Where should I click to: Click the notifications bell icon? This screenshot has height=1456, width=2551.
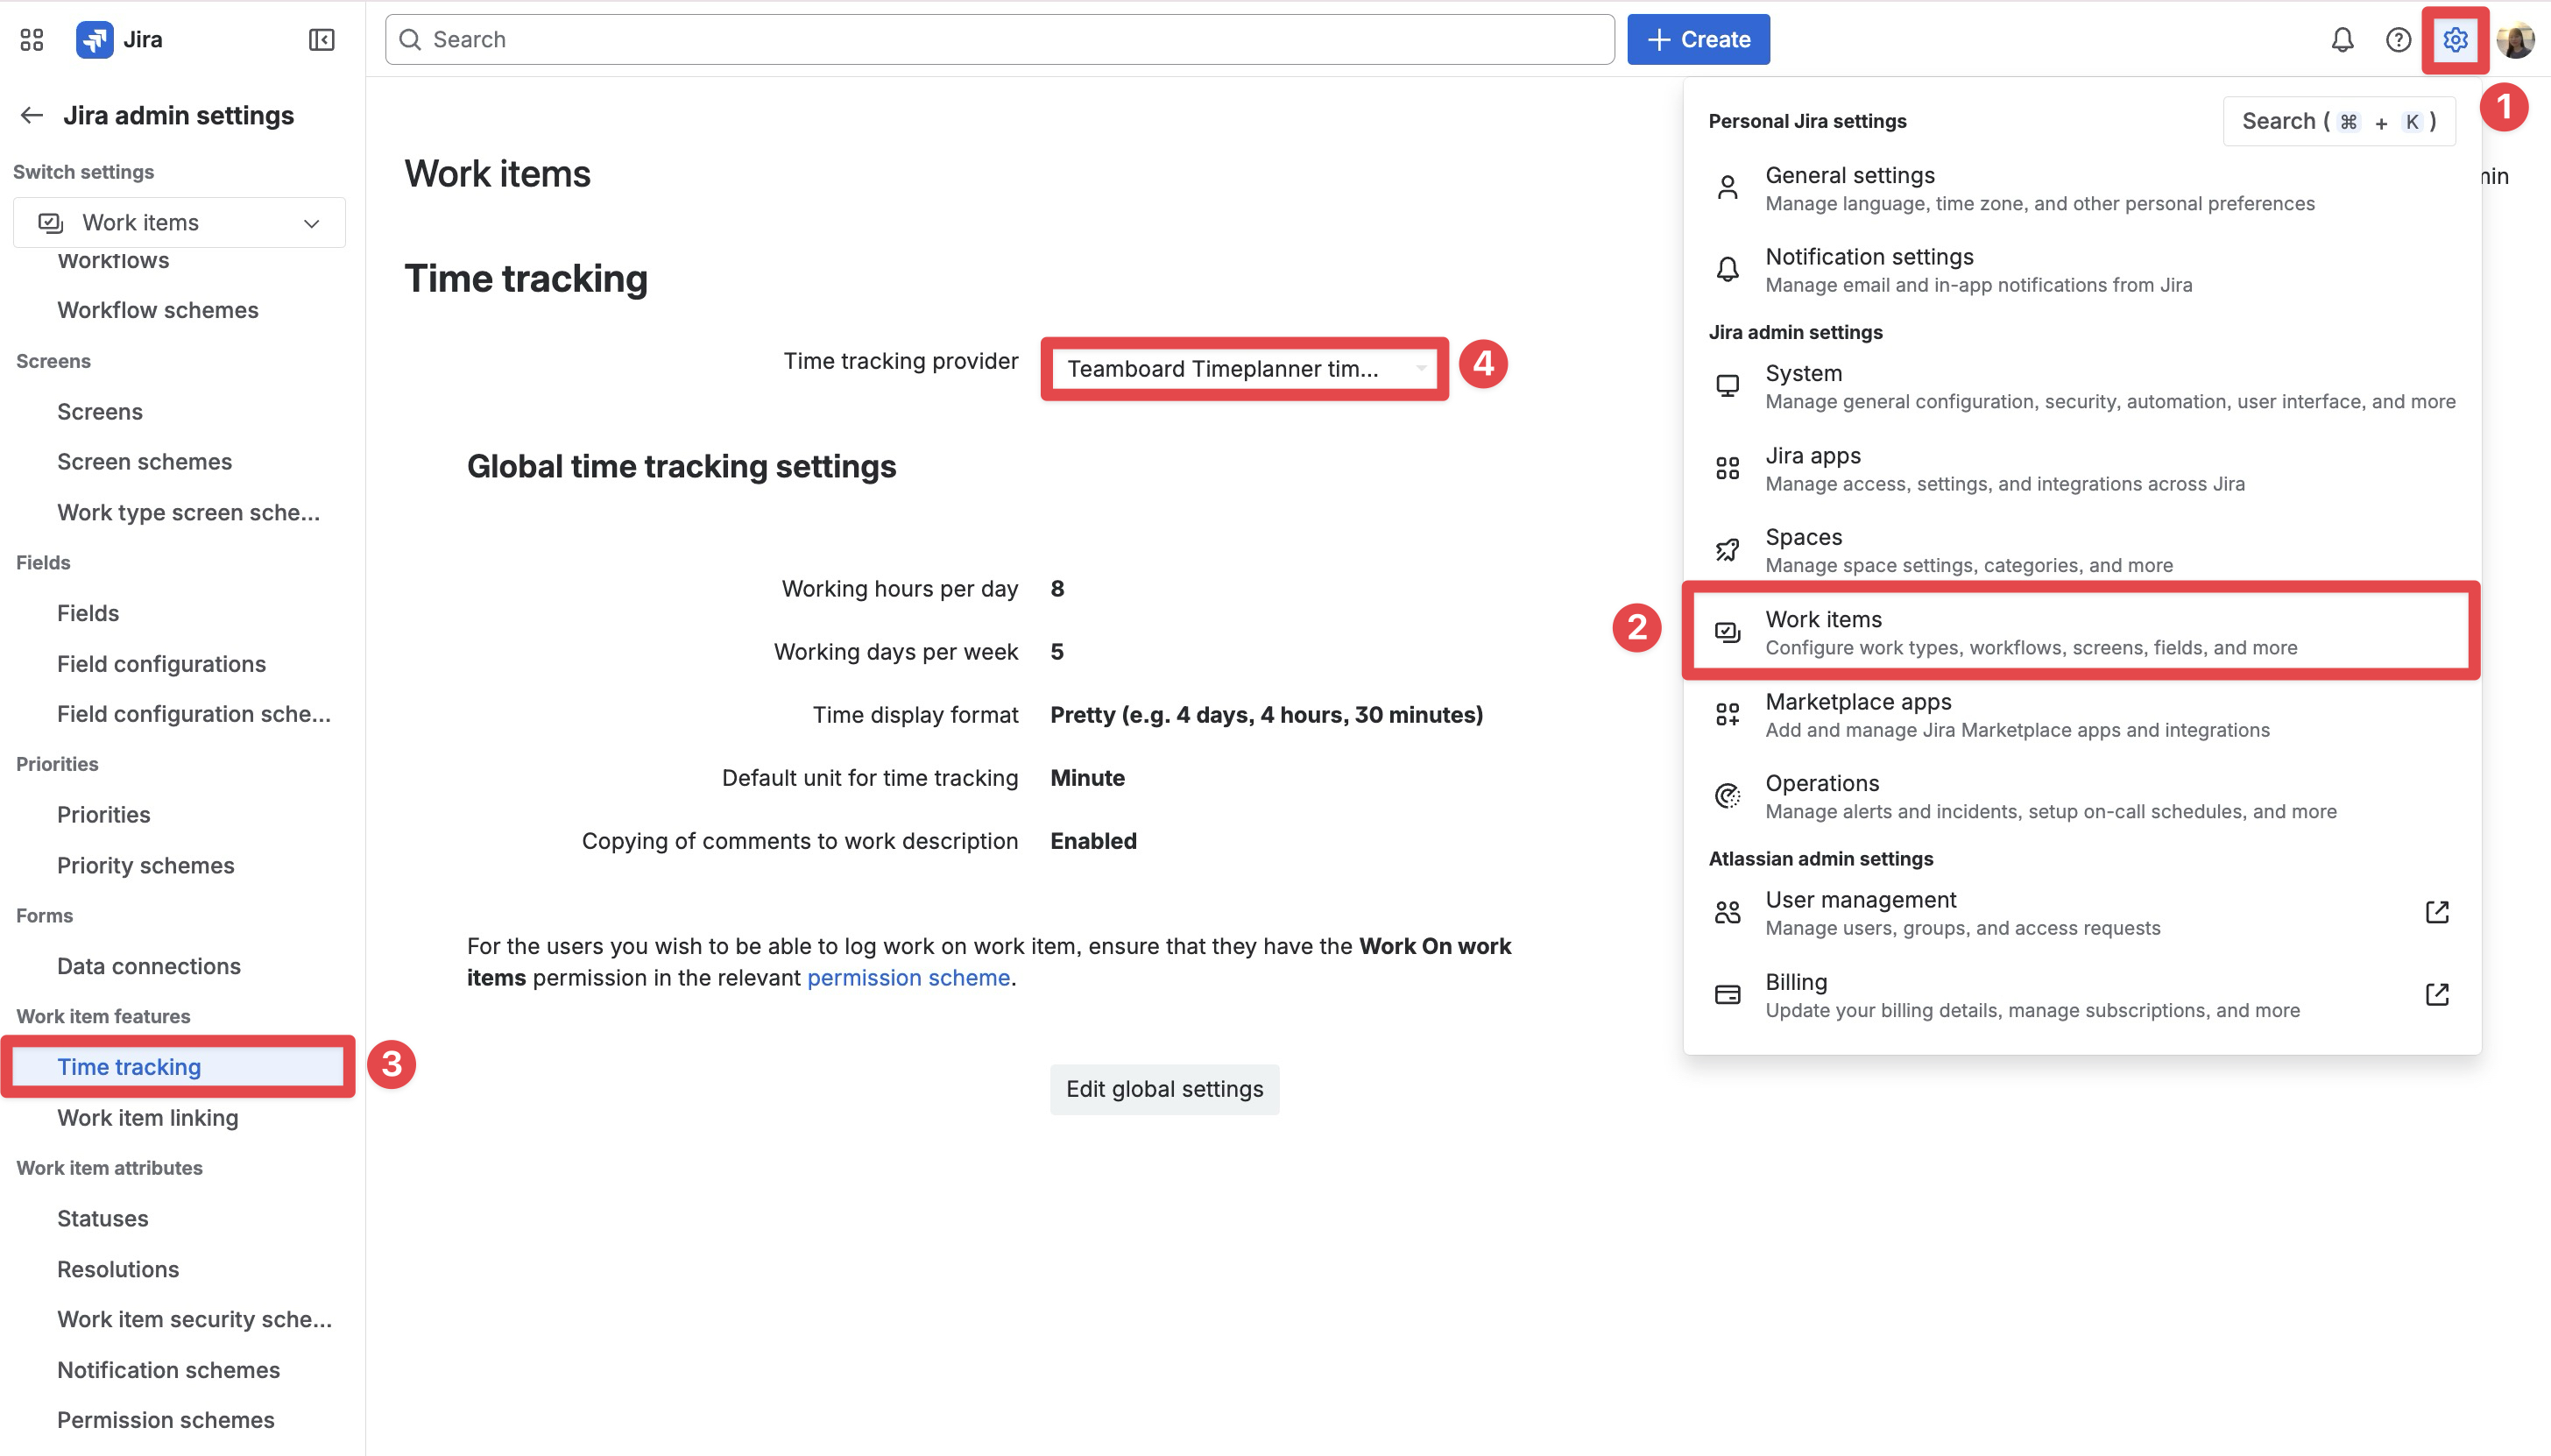2342,40
